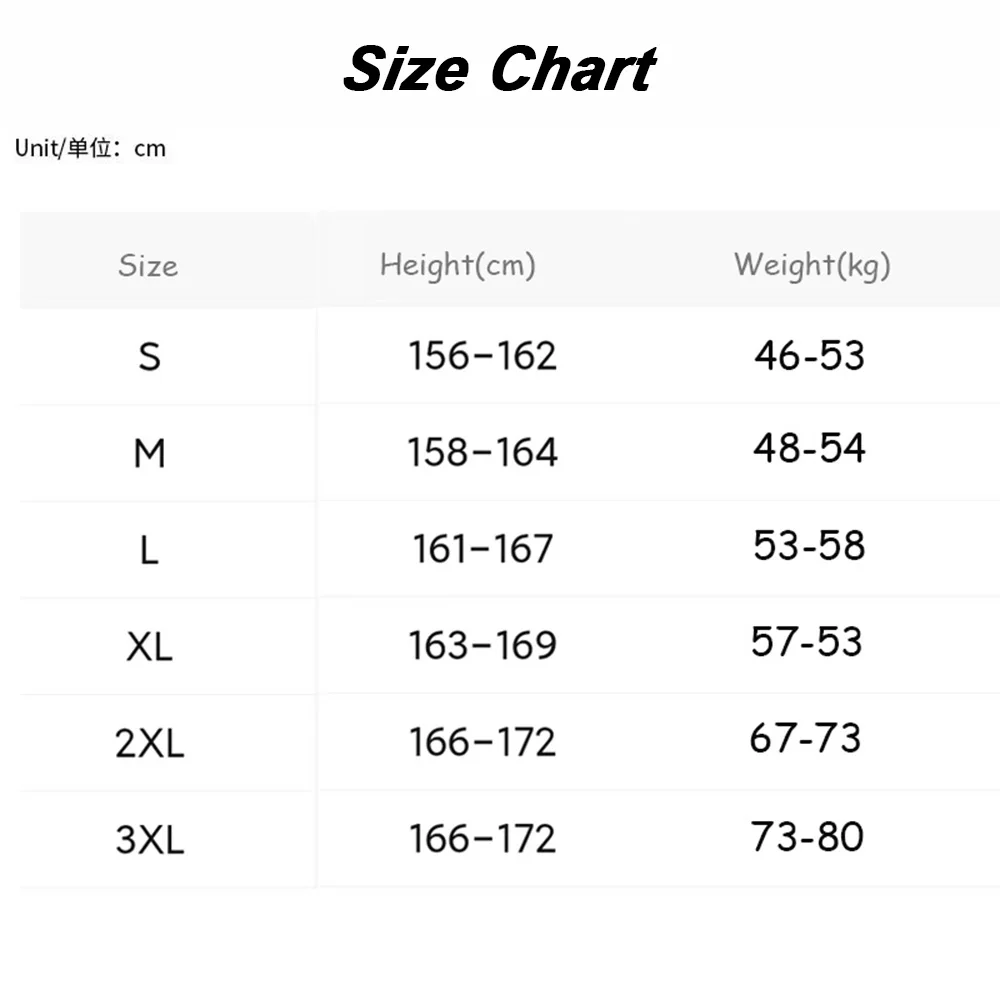Click the 158–164 height value

[483, 452]
